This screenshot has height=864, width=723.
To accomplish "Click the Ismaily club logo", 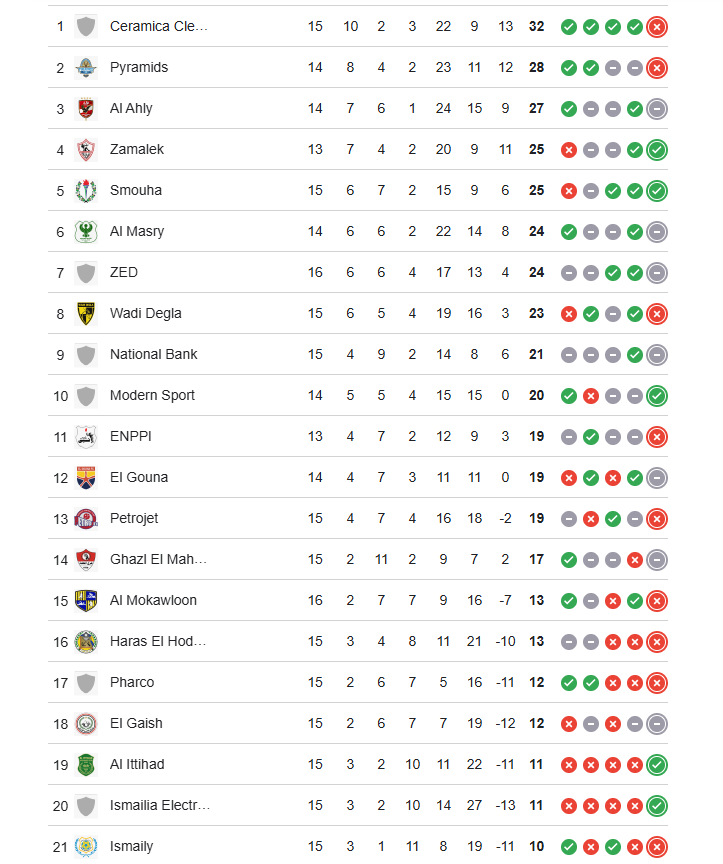I will 86,847.
